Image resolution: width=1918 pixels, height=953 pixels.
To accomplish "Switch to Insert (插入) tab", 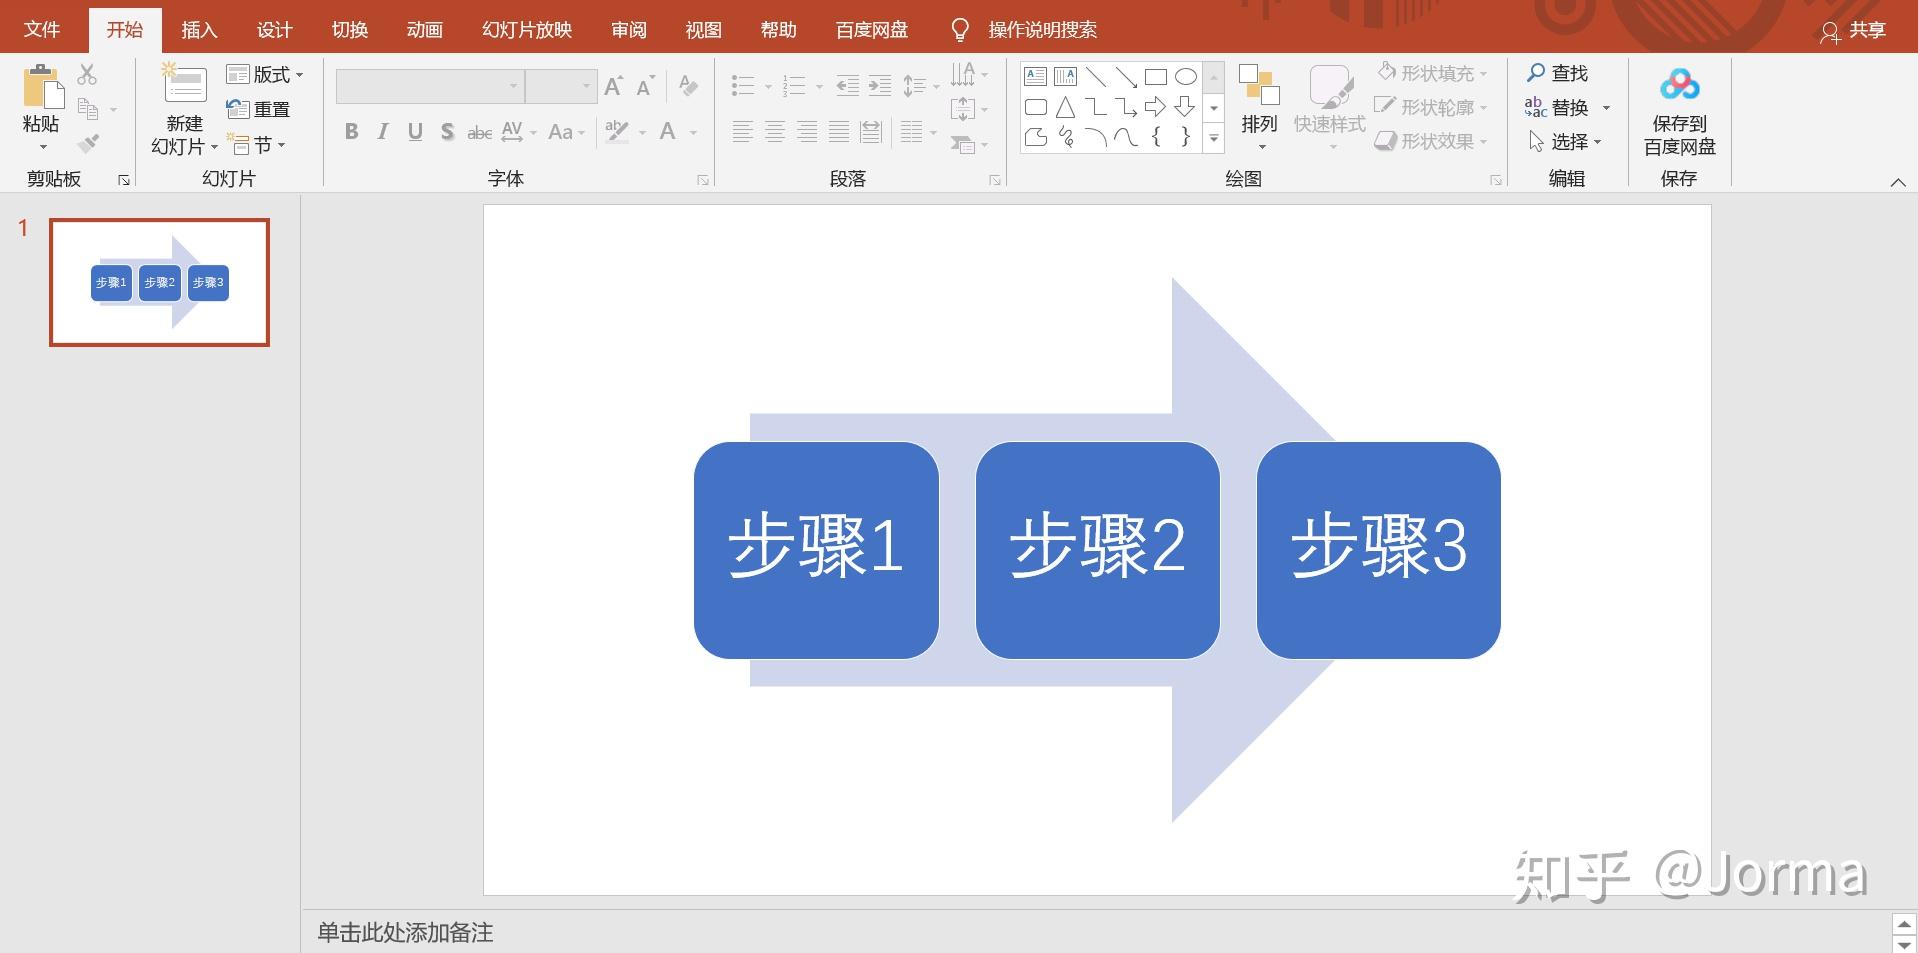I will (x=199, y=30).
